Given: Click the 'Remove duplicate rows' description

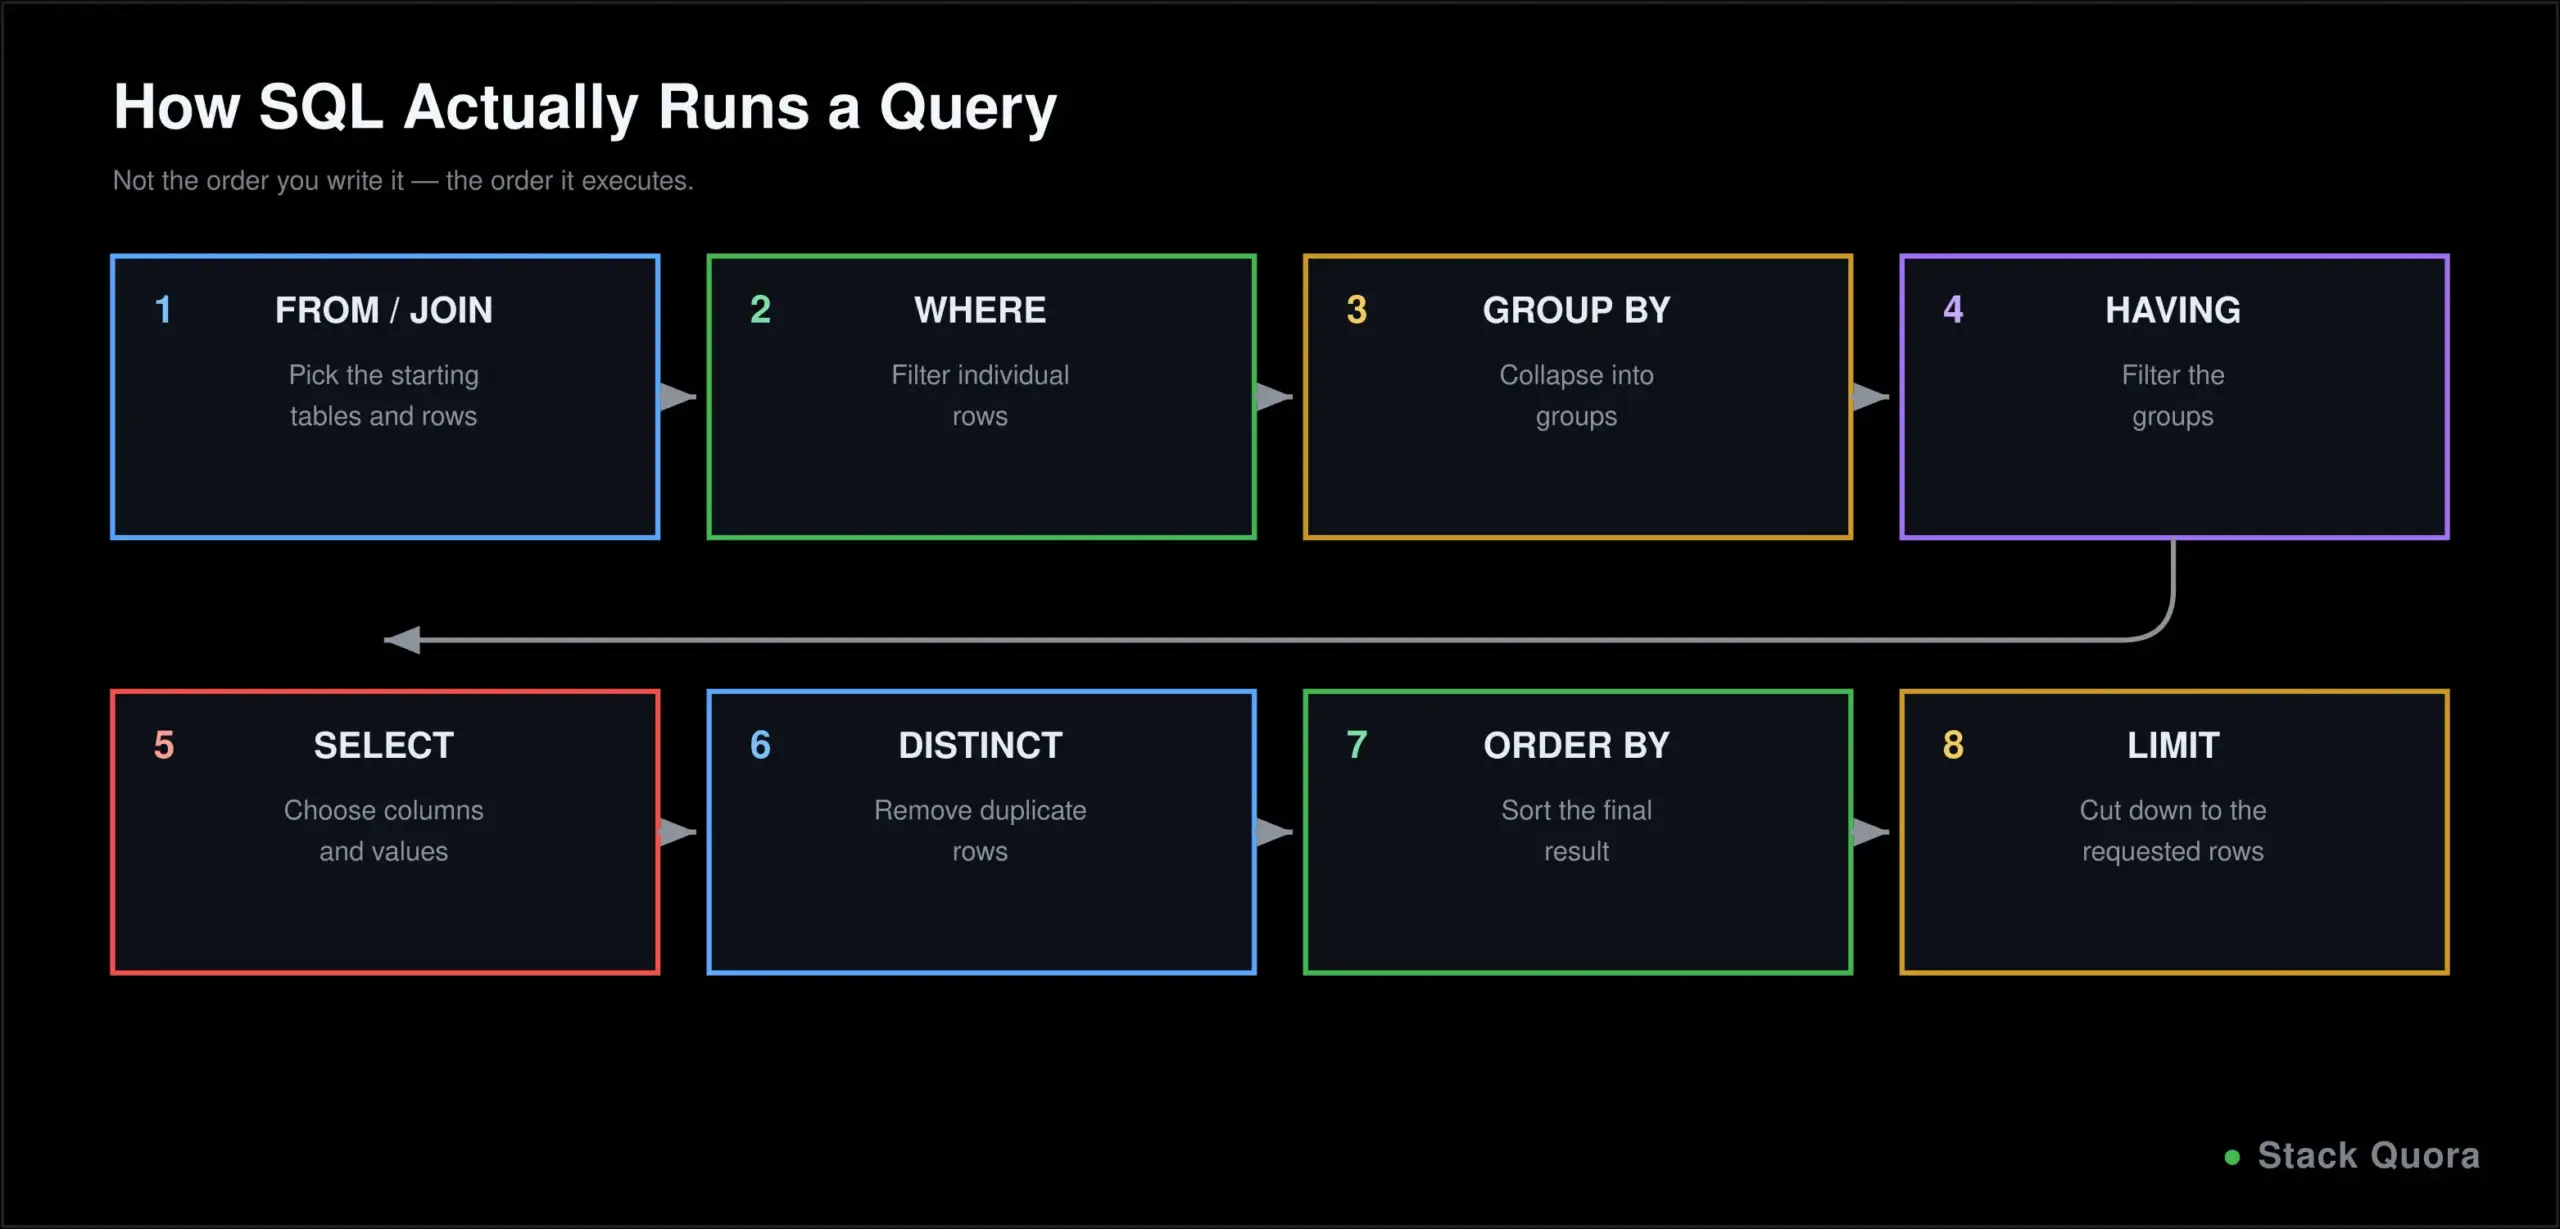Looking at the screenshot, I should [980, 830].
